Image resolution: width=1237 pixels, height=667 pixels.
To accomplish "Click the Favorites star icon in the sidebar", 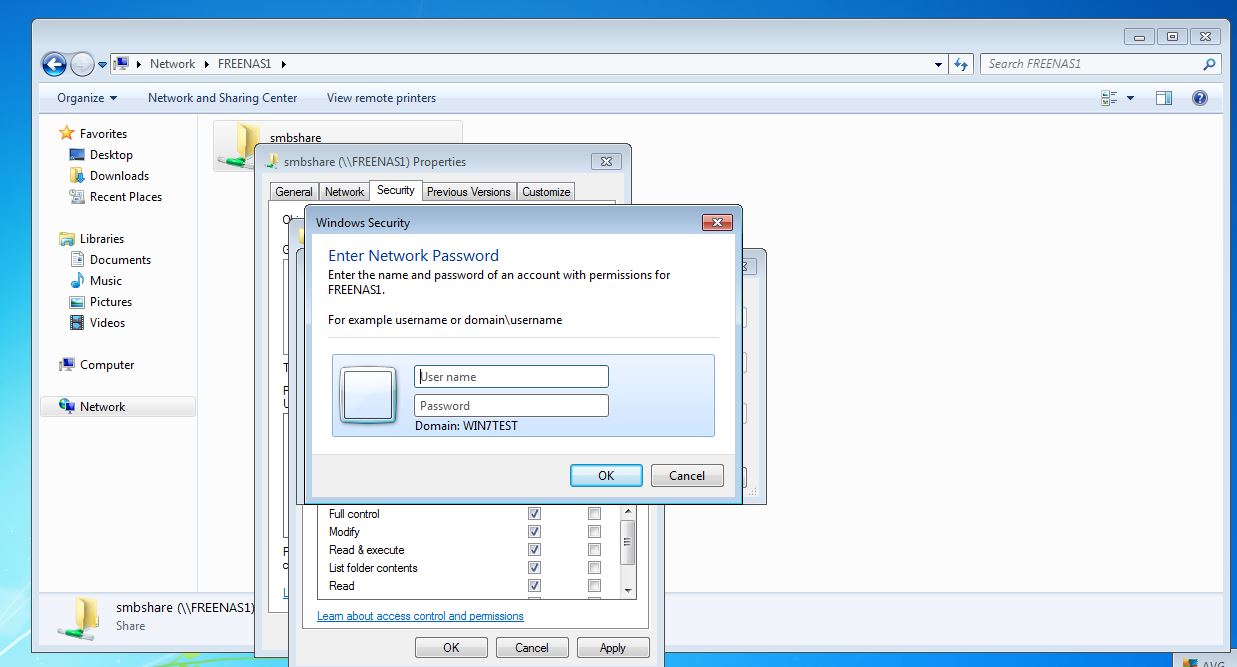I will coord(67,133).
